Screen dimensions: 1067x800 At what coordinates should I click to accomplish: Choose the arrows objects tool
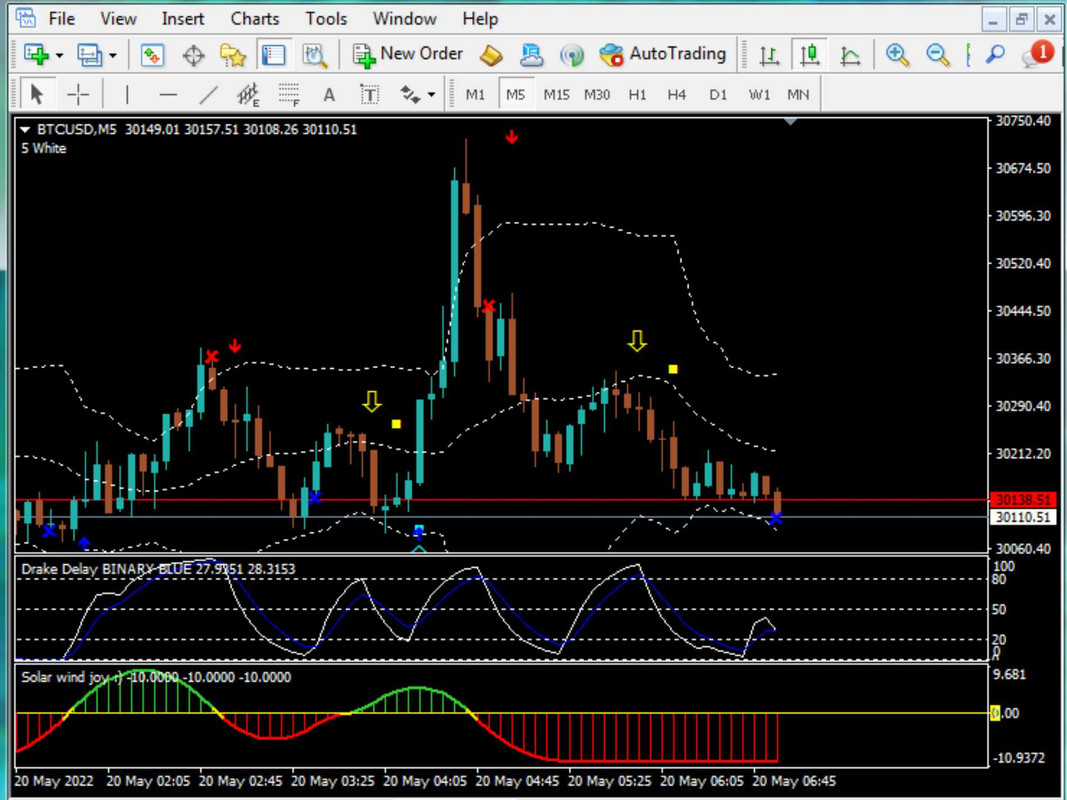(410, 95)
